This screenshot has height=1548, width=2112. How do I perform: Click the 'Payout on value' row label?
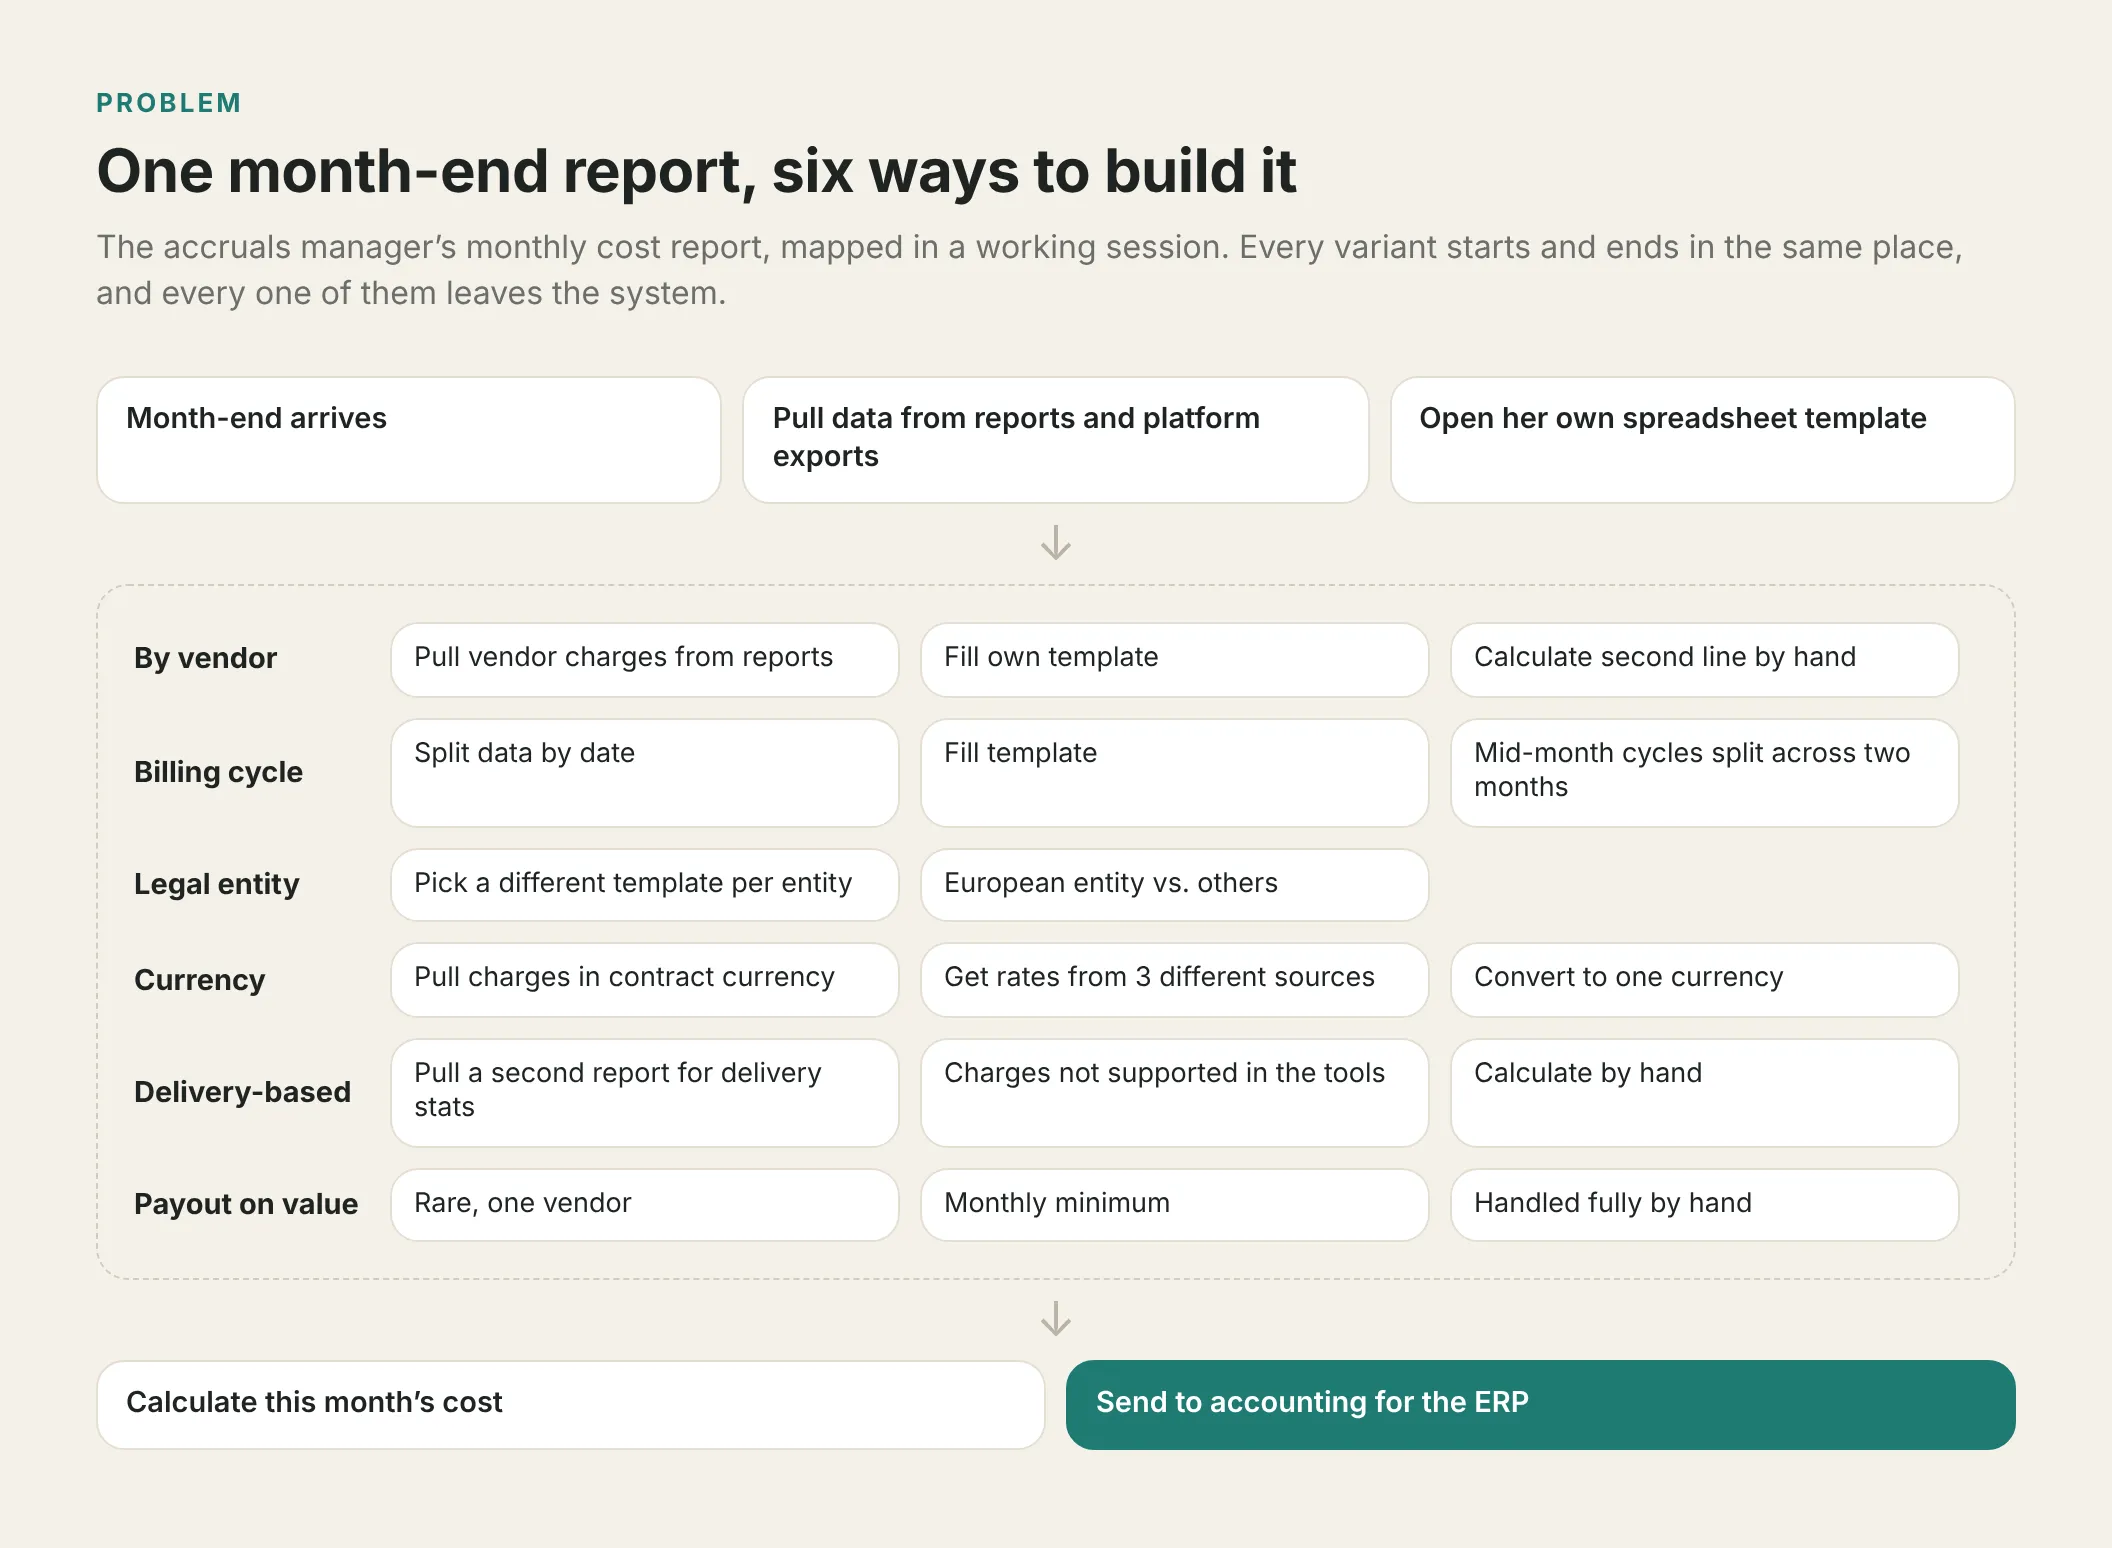tap(246, 1204)
